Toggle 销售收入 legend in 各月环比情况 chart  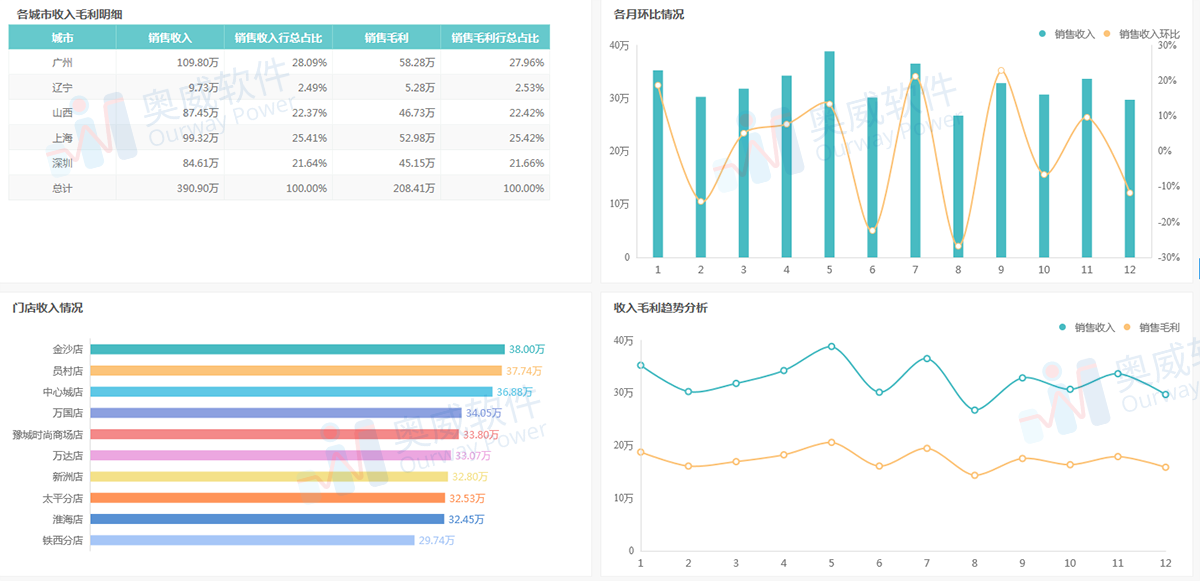pos(1066,33)
